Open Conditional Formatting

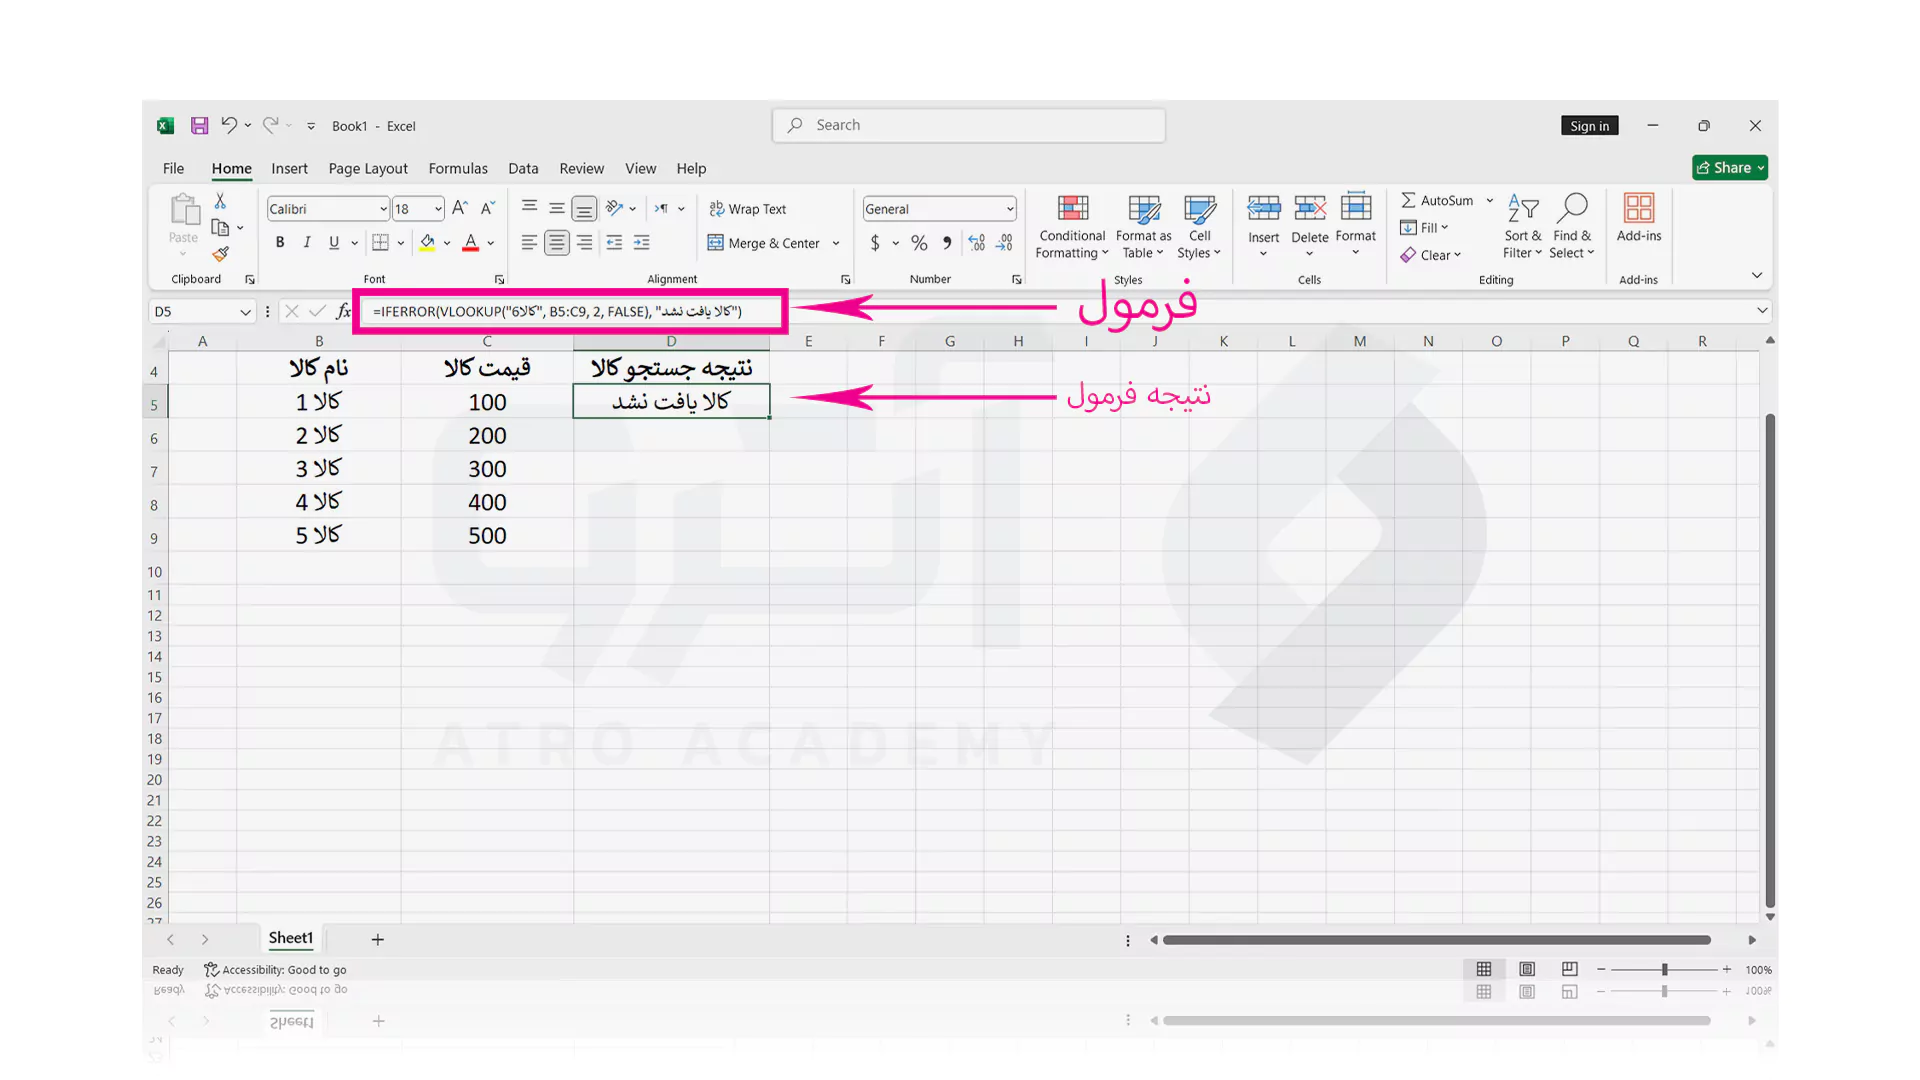[1072, 227]
